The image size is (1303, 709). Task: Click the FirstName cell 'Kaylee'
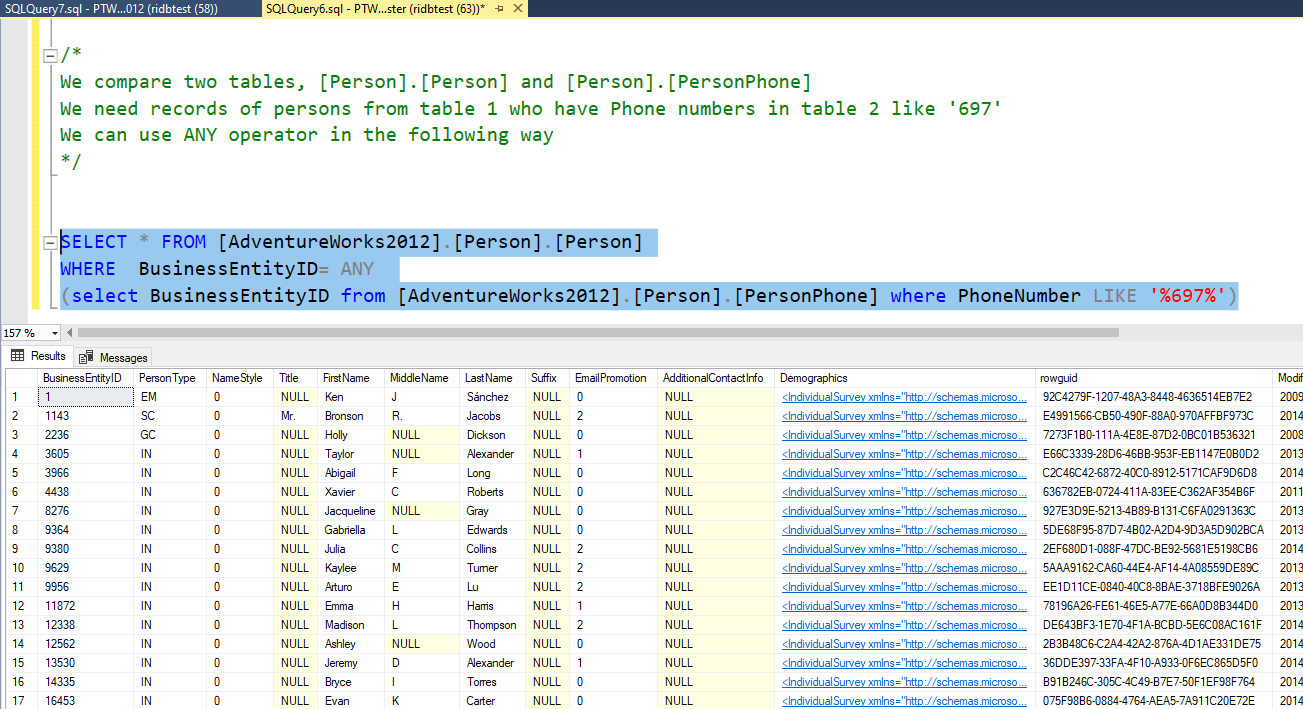352,568
